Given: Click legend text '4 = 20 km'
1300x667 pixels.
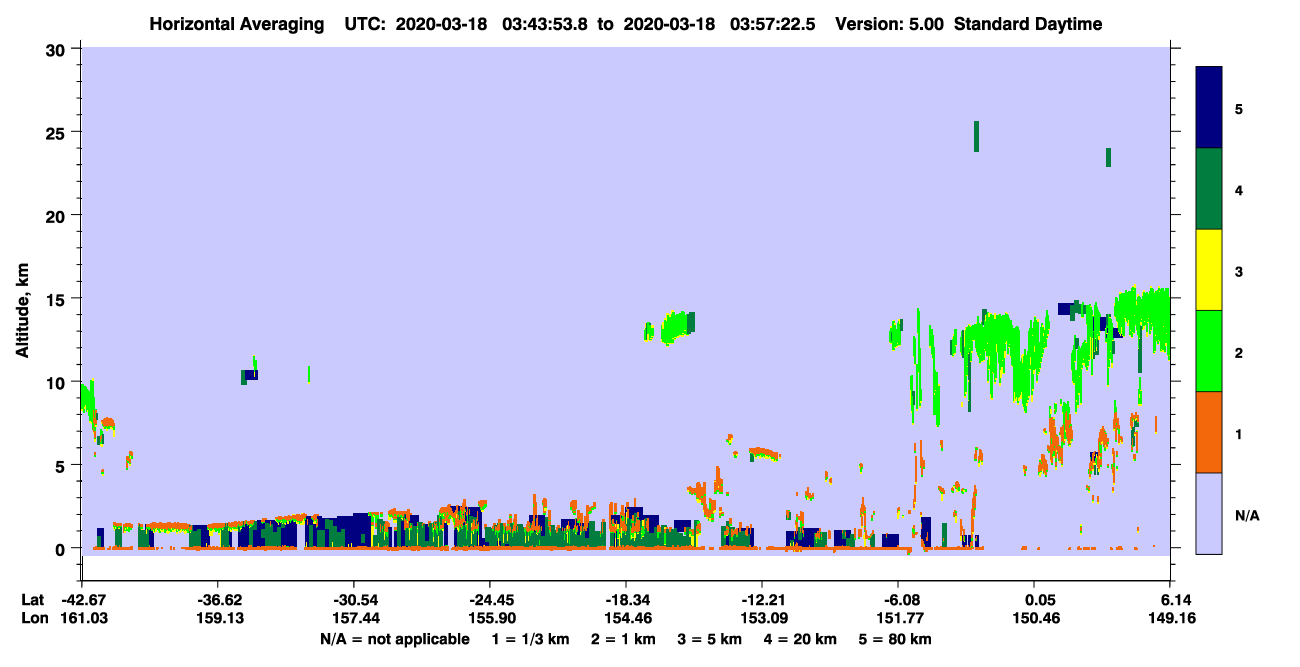Looking at the screenshot, I should (802, 639).
